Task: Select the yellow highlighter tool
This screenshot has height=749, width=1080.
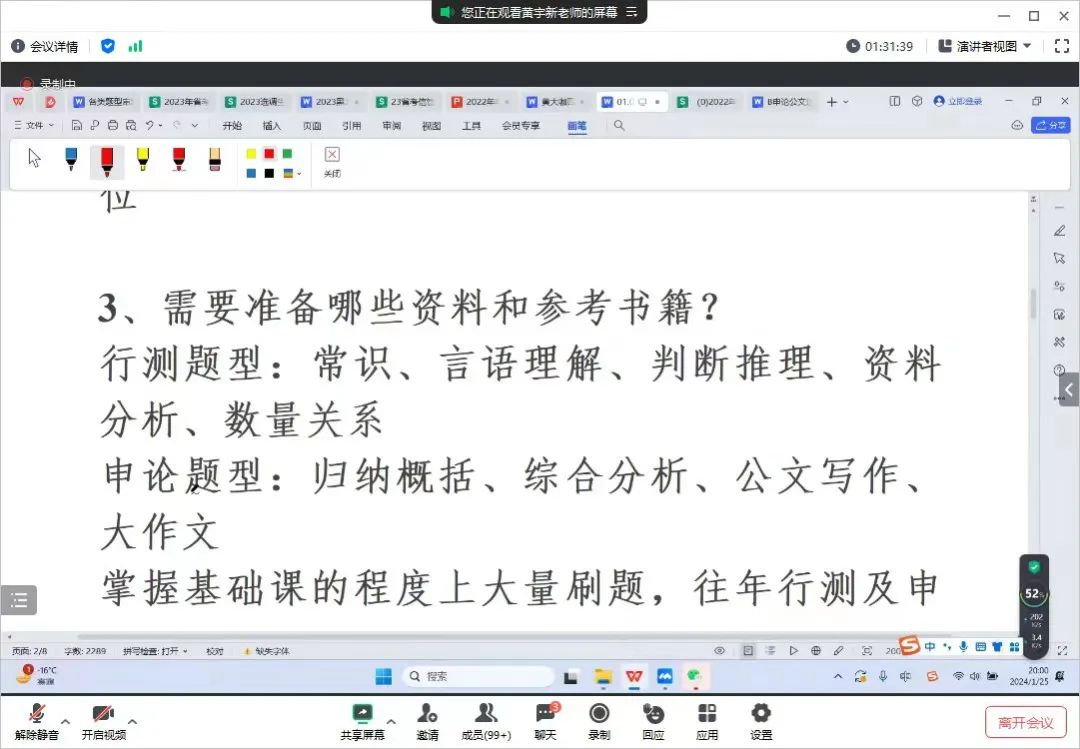Action: click(x=143, y=159)
